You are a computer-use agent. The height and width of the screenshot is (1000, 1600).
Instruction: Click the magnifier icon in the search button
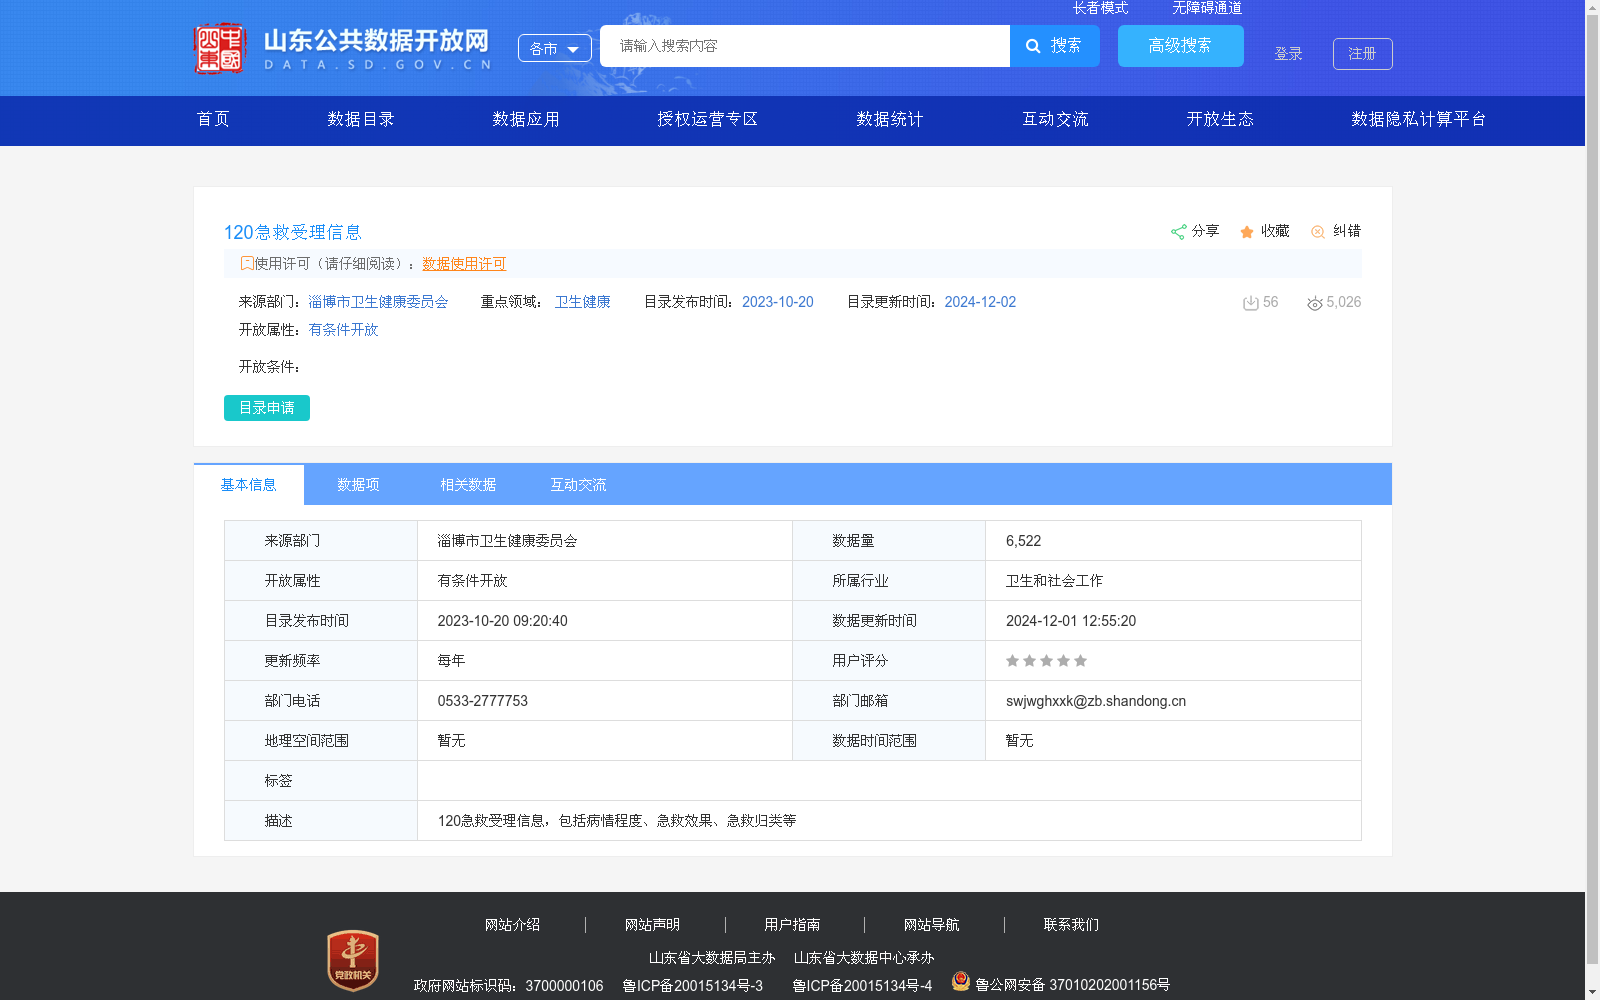1034,46
